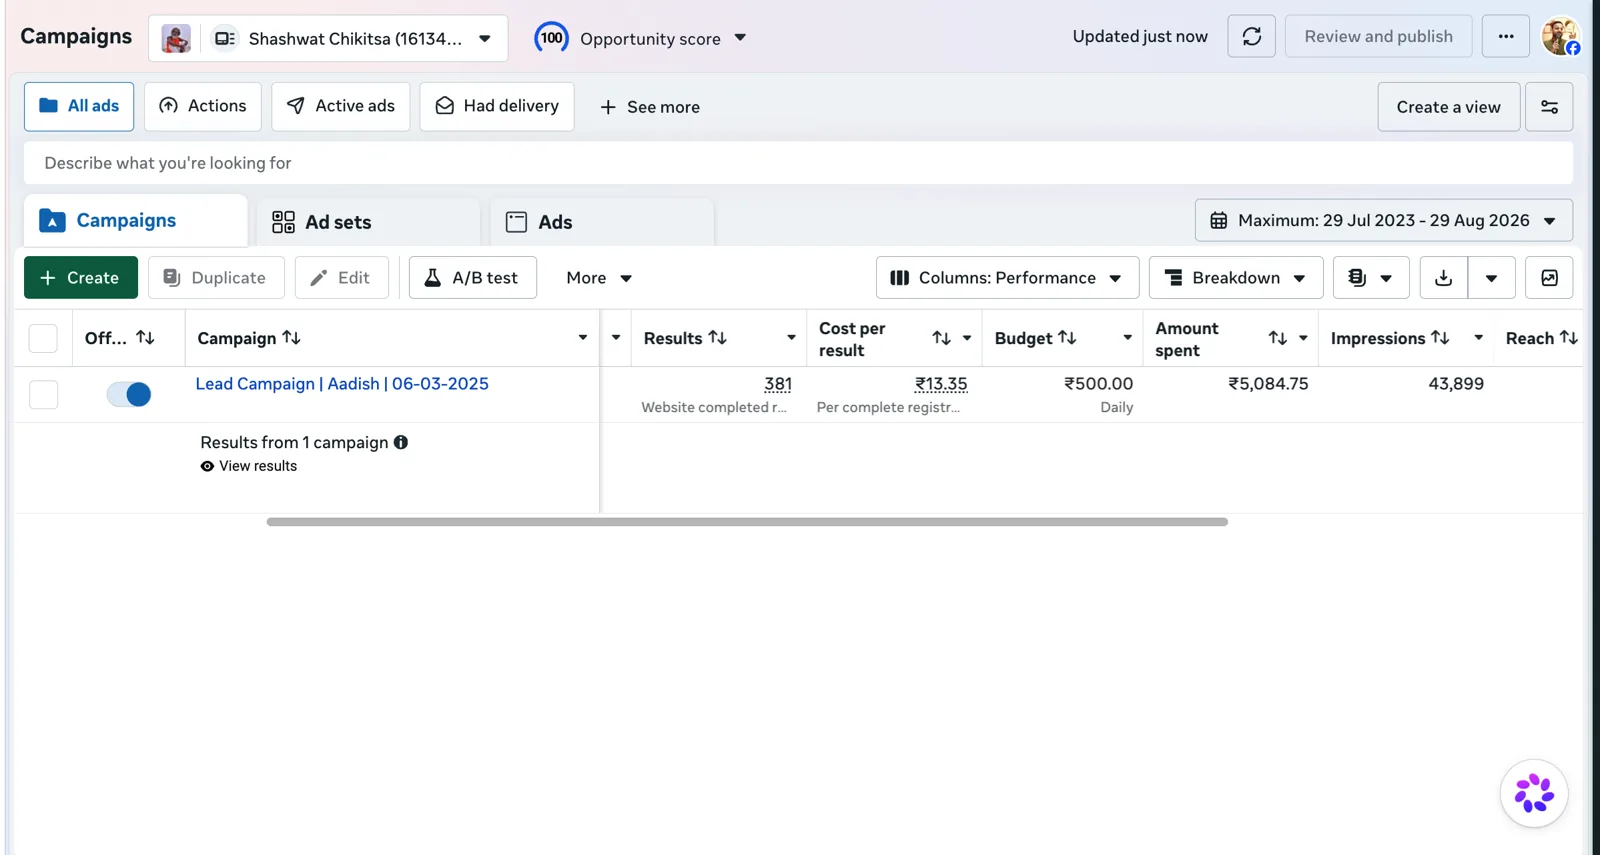
Task: Open the user profile avatar
Action: point(1560,37)
